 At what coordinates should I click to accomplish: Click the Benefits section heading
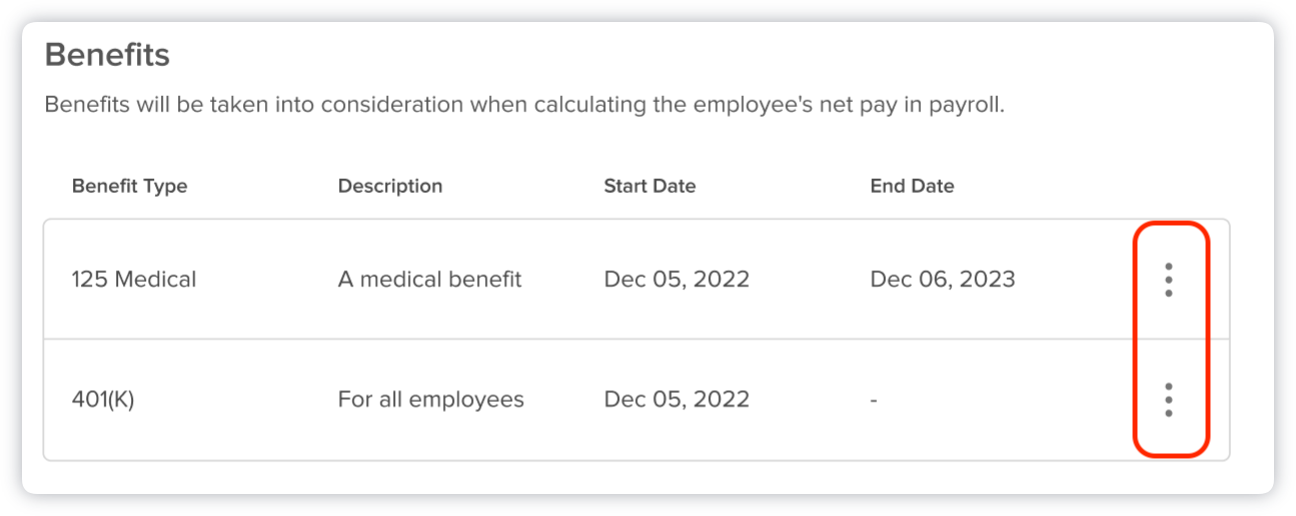pyautogui.click(x=107, y=55)
